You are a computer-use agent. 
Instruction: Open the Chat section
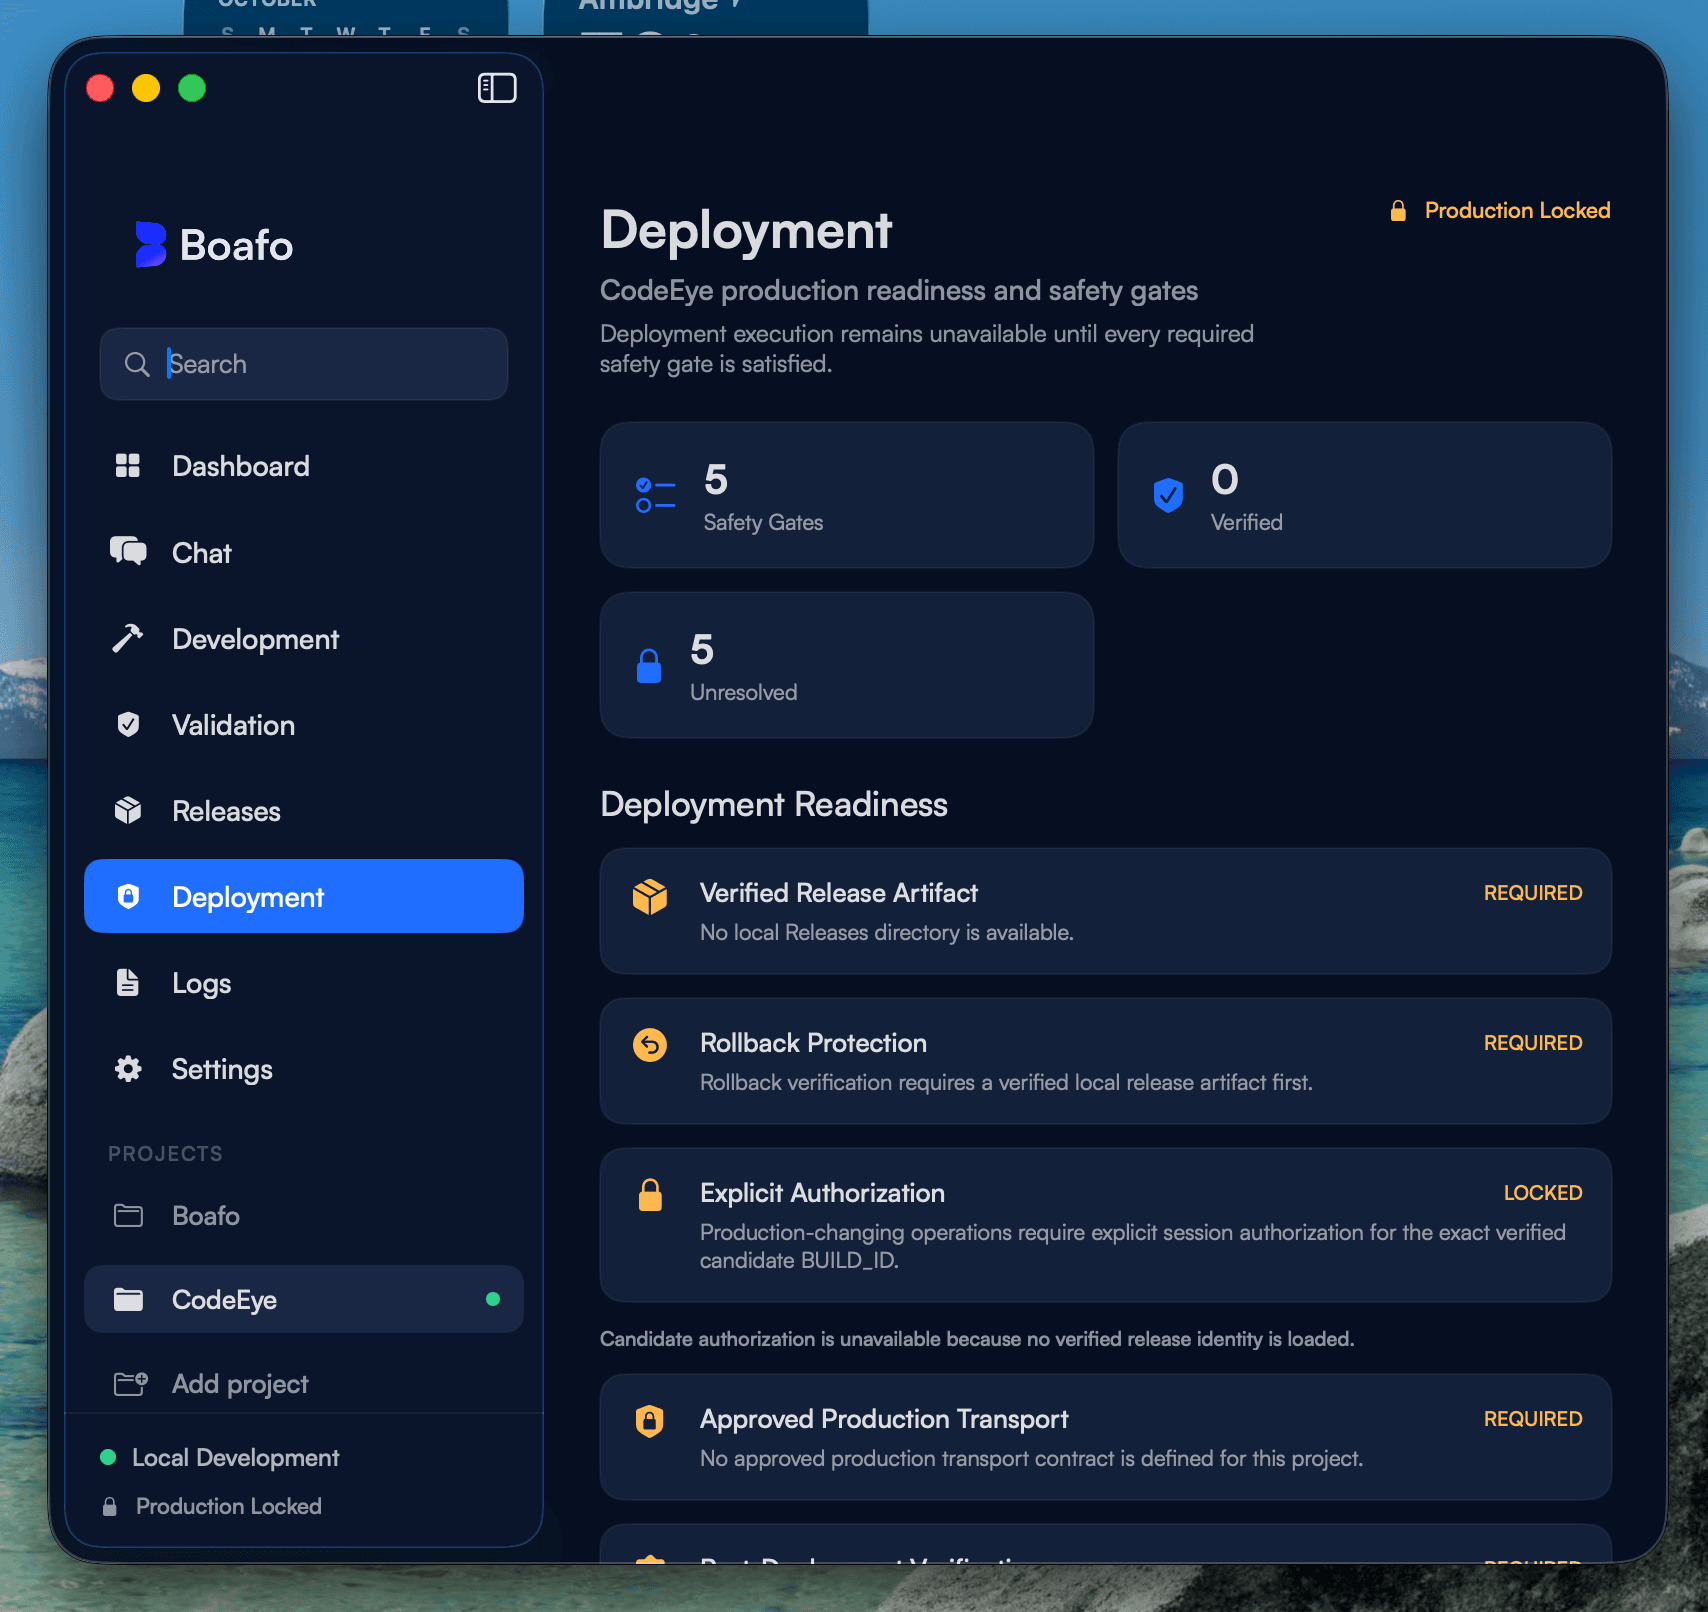304,552
